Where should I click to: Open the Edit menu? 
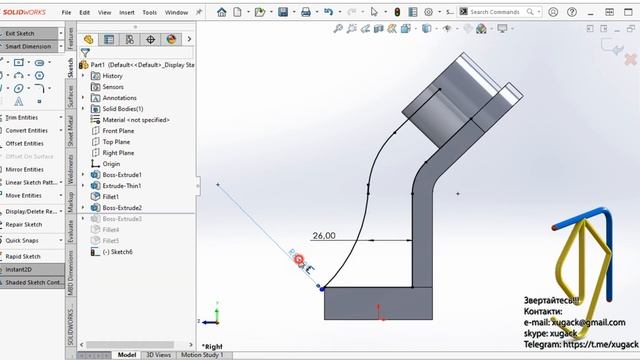[x=84, y=13]
